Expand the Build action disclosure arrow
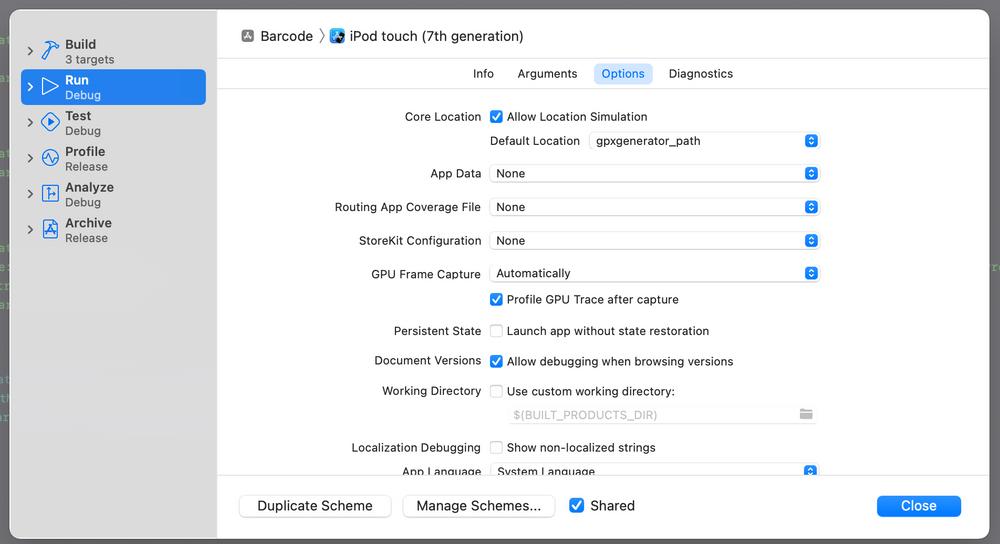The height and width of the screenshot is (544, 1000). point(30,50)
